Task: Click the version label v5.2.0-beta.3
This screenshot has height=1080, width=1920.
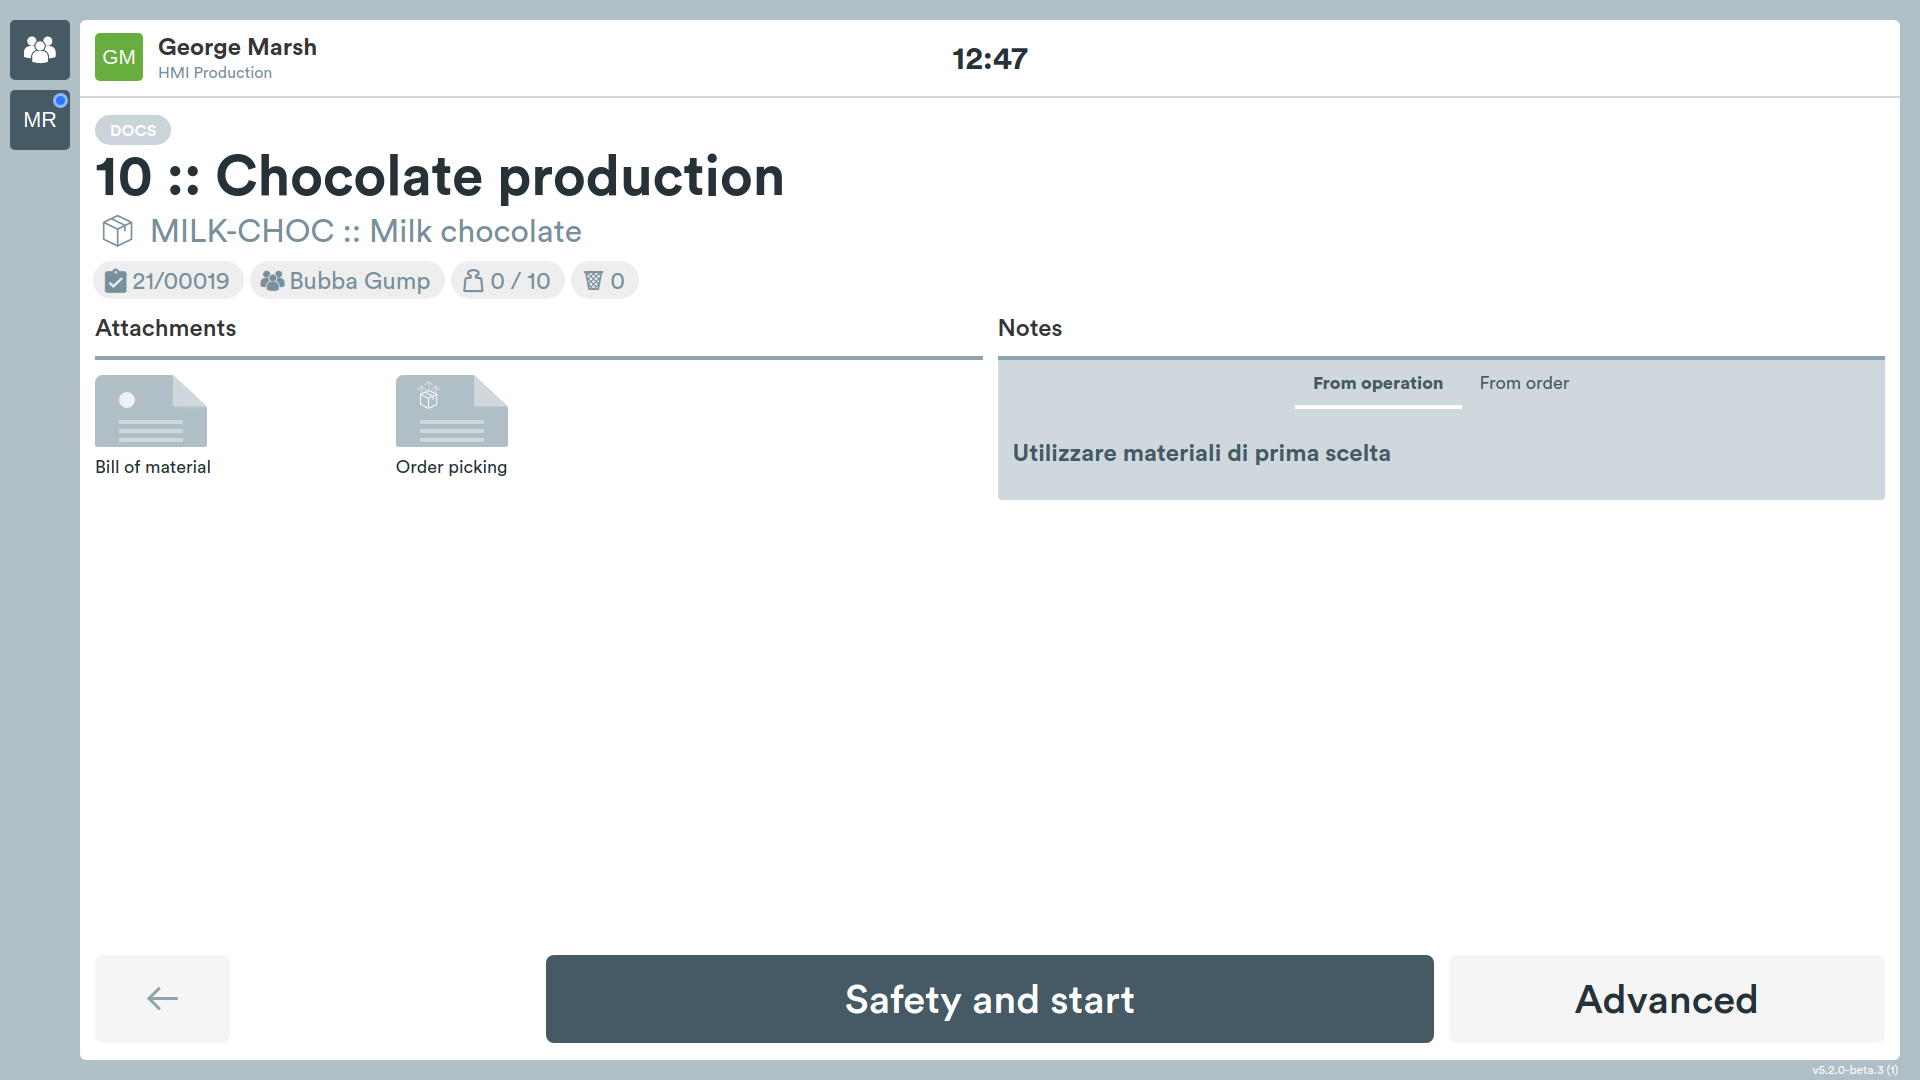Action: 1855,1070
